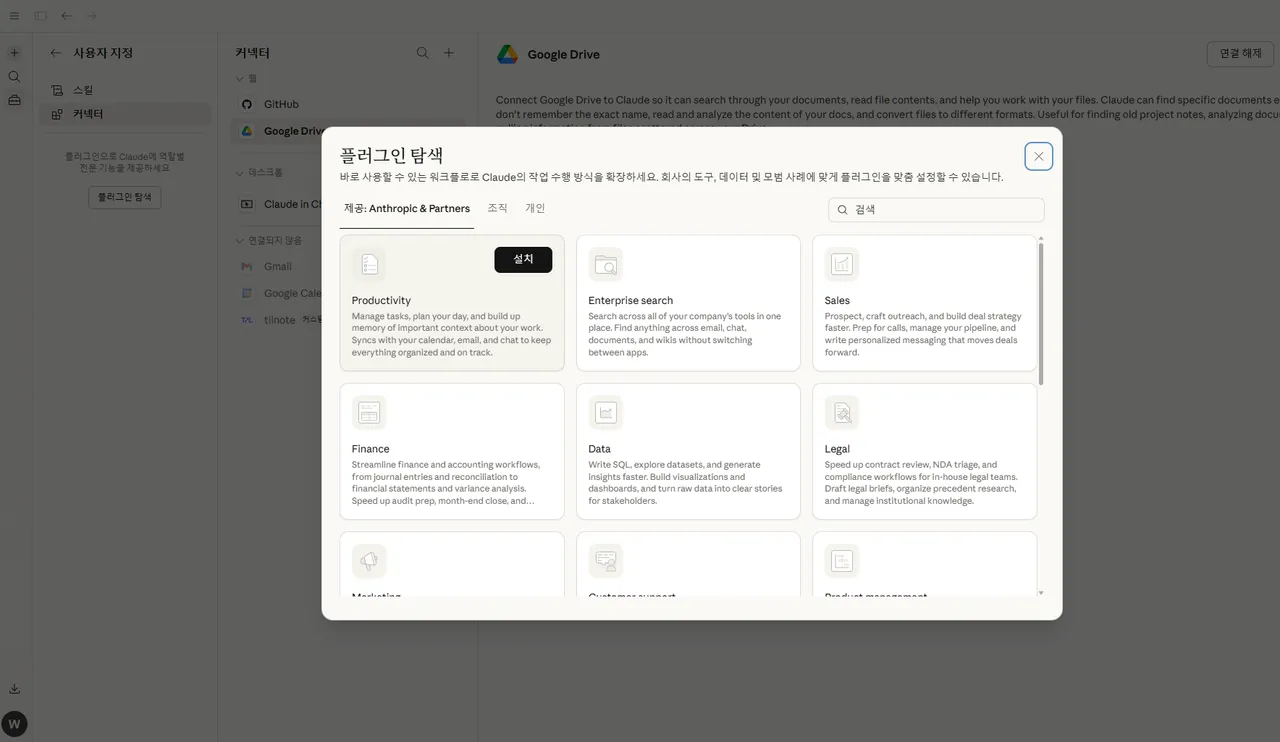The width and height of the screenshot is (1280, 742).
Task: Select the 제공: Anthropic & Partners tab
Action: 407,209
